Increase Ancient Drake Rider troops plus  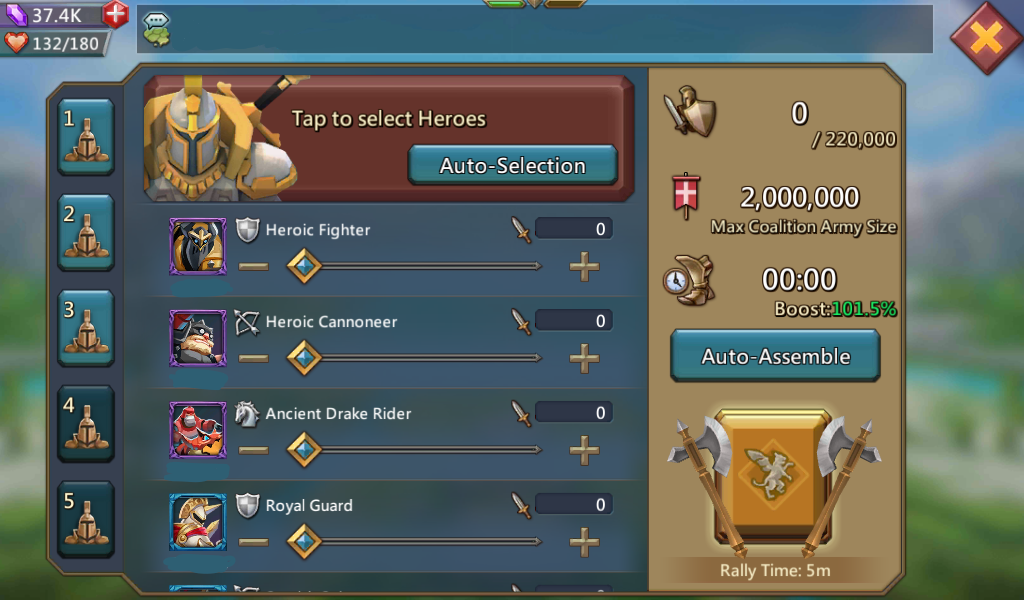coord(584,450)
